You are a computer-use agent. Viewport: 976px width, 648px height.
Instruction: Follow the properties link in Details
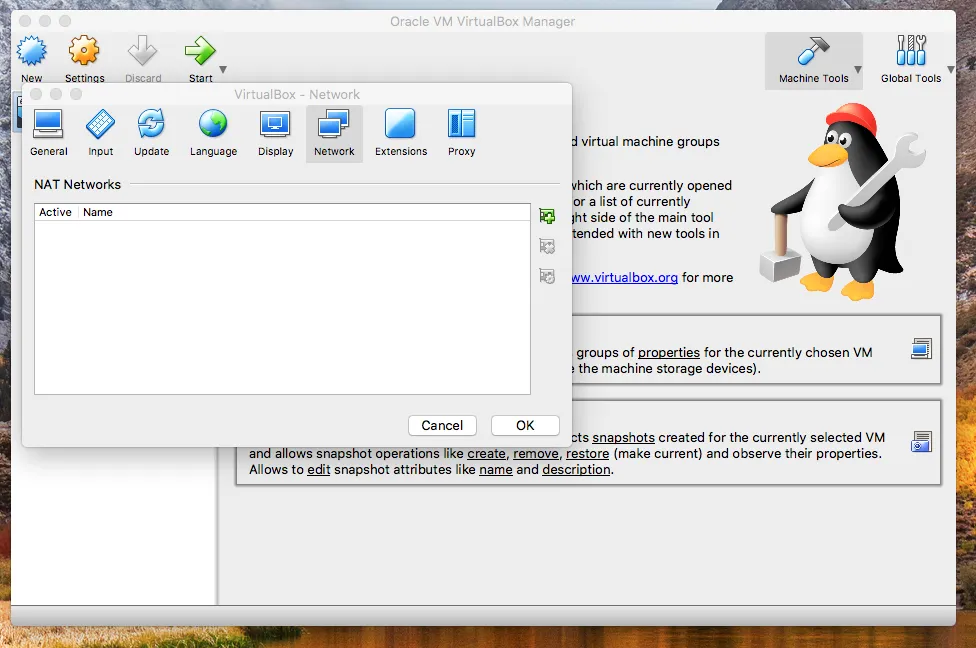tap(669, 352)
